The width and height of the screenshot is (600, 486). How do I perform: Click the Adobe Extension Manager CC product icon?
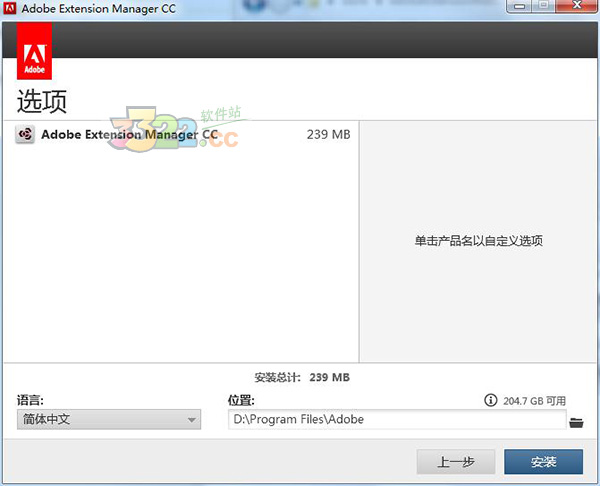tap(25, 134)
